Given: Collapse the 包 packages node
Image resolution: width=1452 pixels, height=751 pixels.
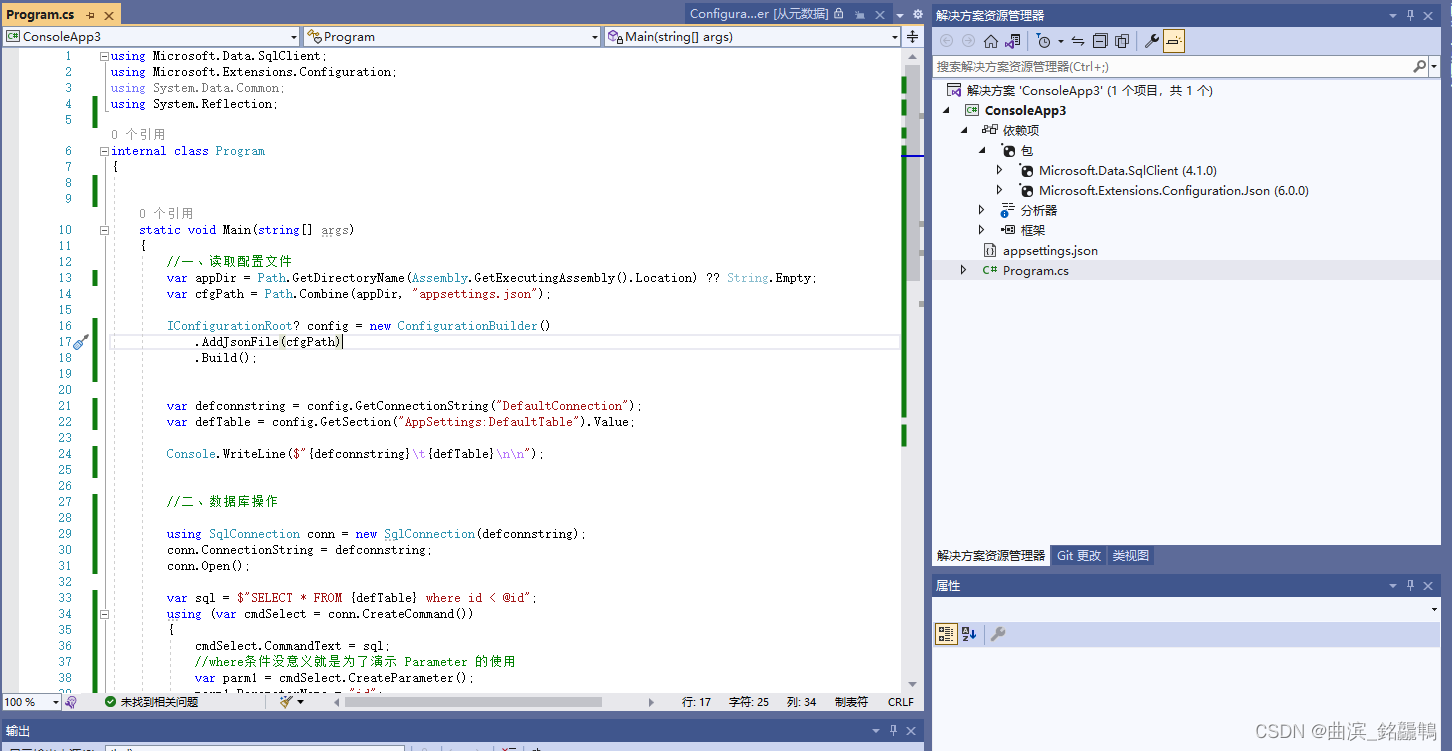Looking at the screenshot, I should [983, 150].
